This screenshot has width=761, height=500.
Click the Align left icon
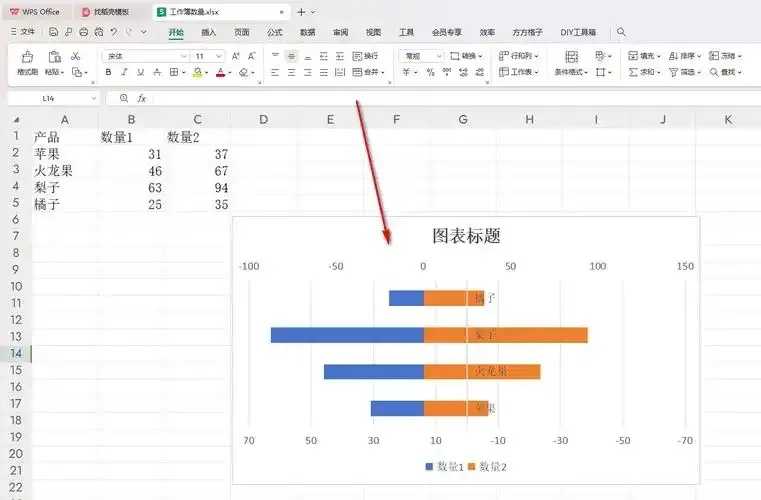click(275, 72)
